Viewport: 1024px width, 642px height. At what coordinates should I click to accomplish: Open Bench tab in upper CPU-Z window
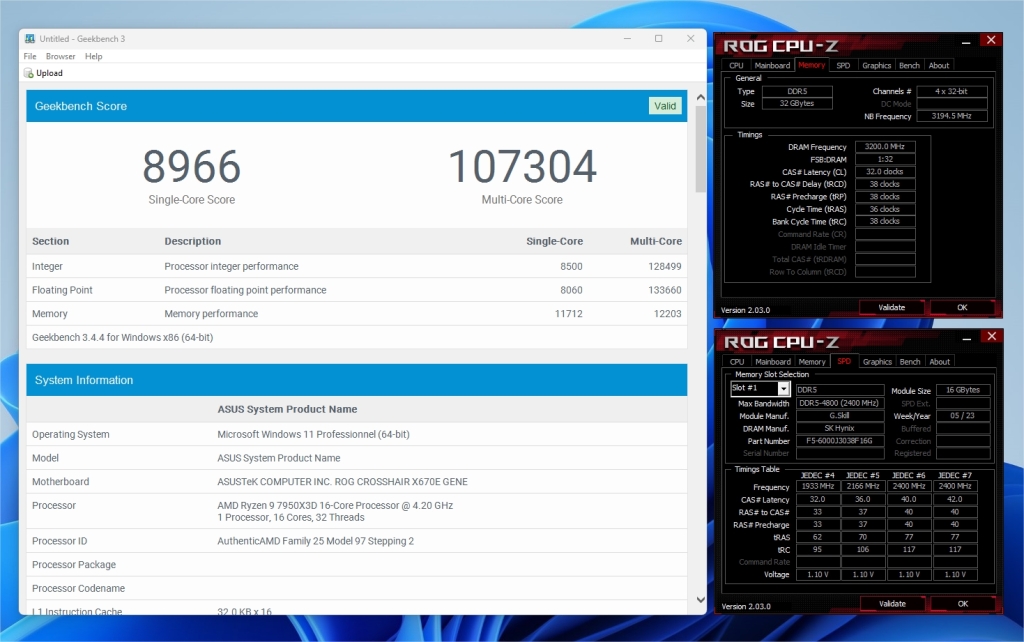tap(909, 66)
